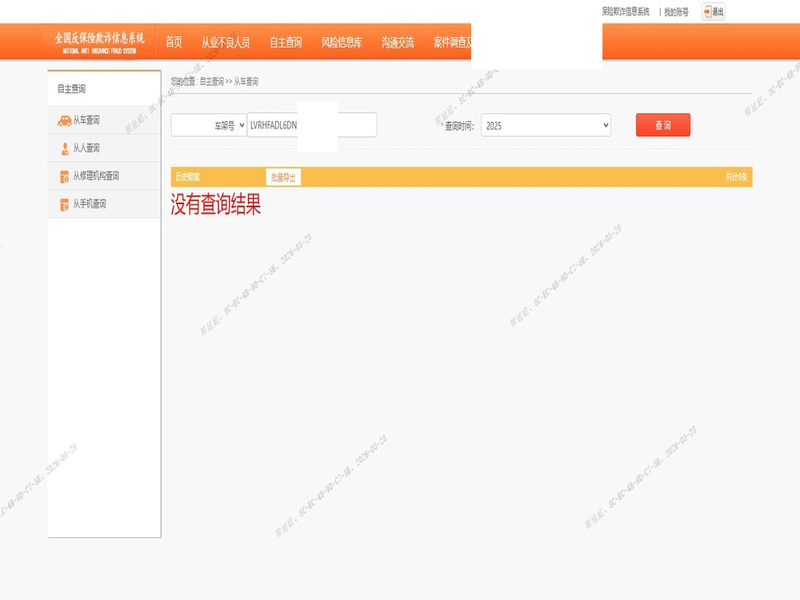Open 沟通交流 menu item
The image size is (800, 600).
tap(397, 42)
